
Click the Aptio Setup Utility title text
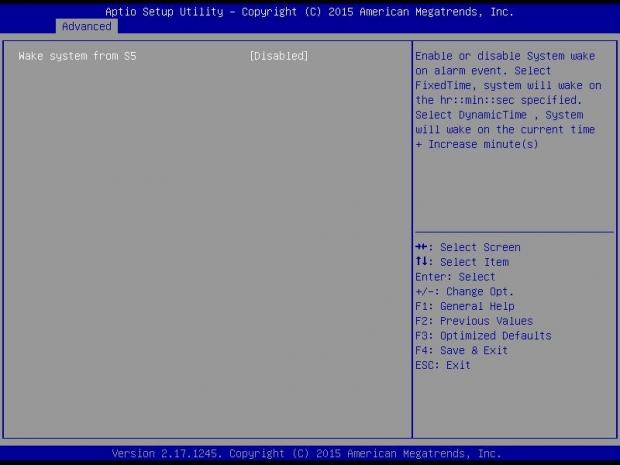pos(309,12)
